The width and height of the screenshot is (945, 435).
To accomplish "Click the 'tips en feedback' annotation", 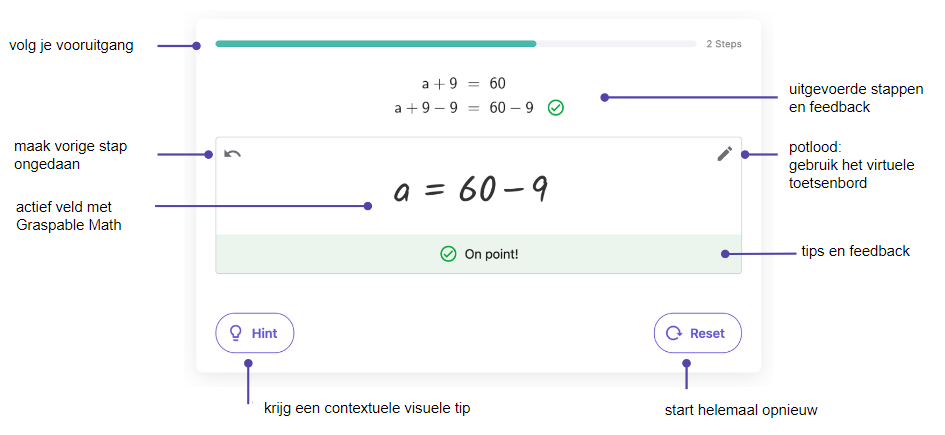I will (855, 252).
